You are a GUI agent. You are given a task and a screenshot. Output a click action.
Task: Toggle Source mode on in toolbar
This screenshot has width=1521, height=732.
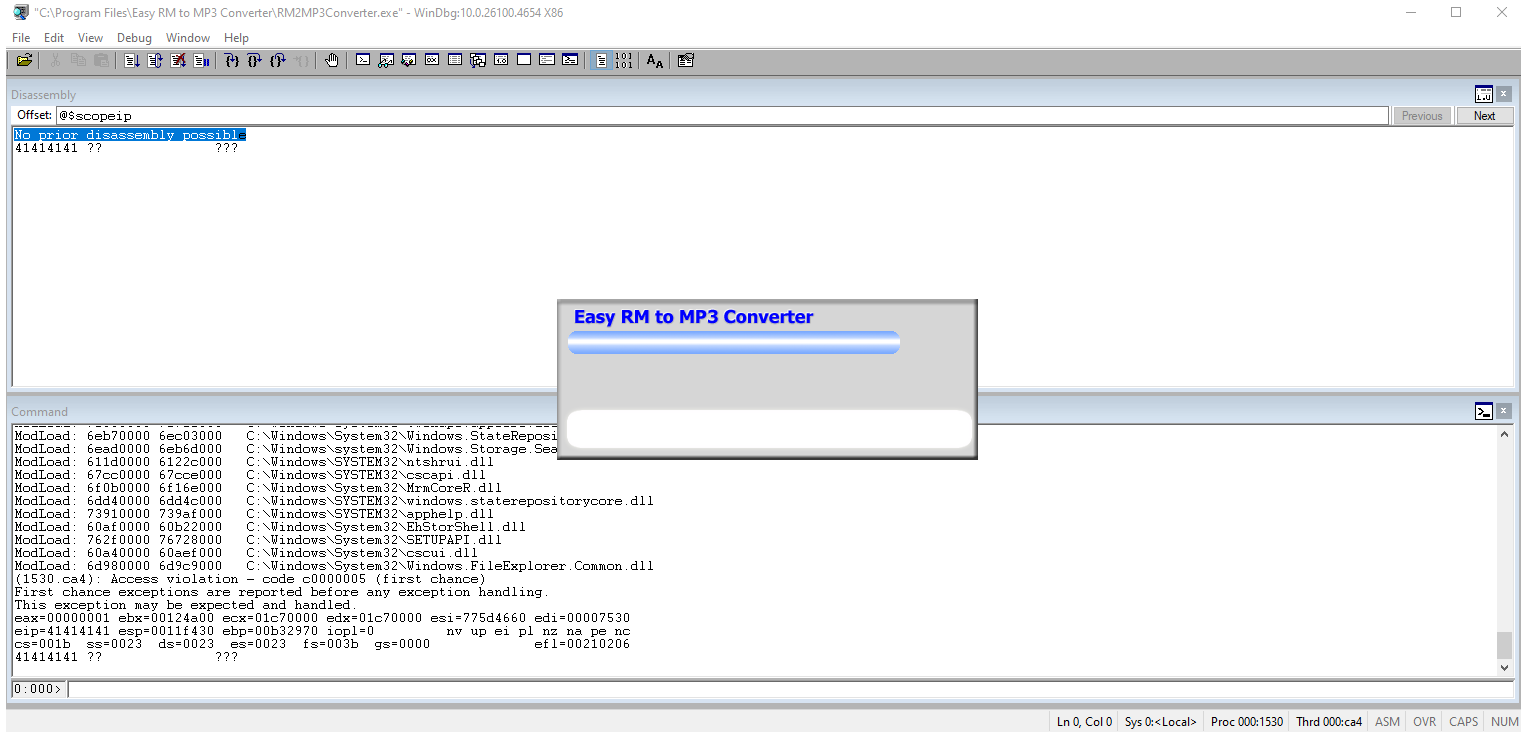tap(600, 61)
